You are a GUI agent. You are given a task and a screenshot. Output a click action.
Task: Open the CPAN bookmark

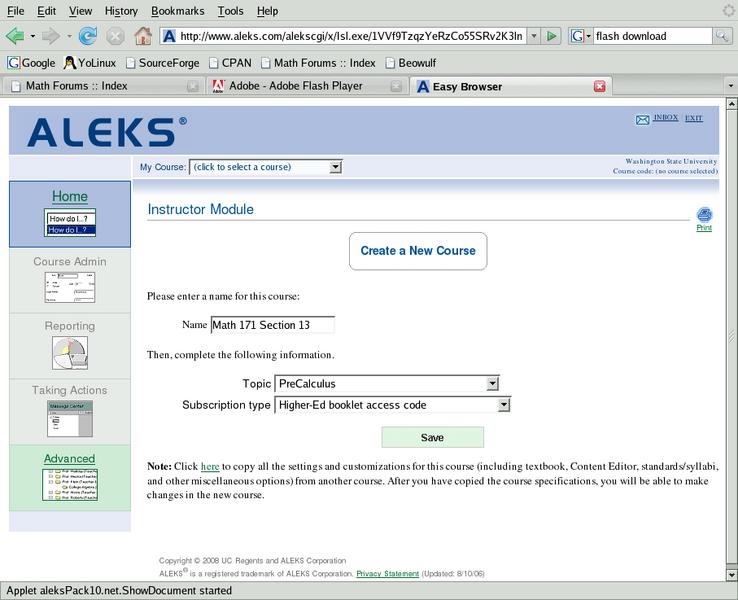click(230, 63)
